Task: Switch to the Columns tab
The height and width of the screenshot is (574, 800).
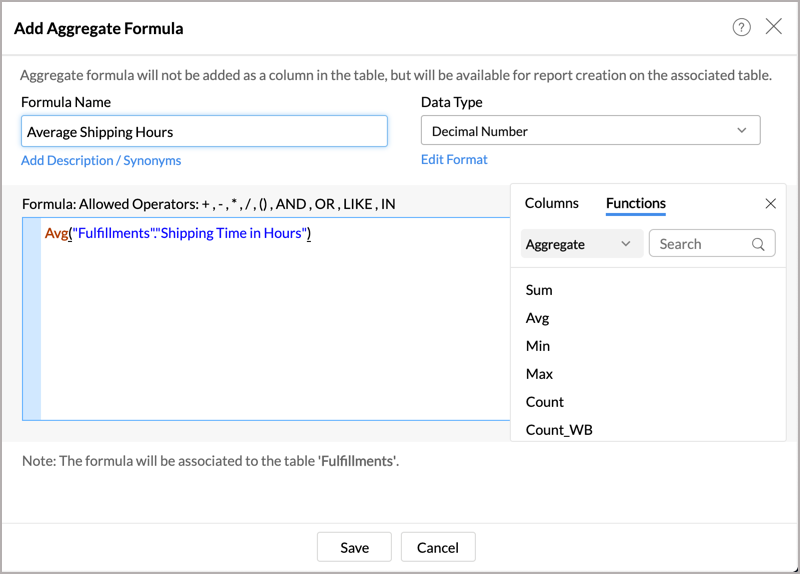Action: click(551, 204)
